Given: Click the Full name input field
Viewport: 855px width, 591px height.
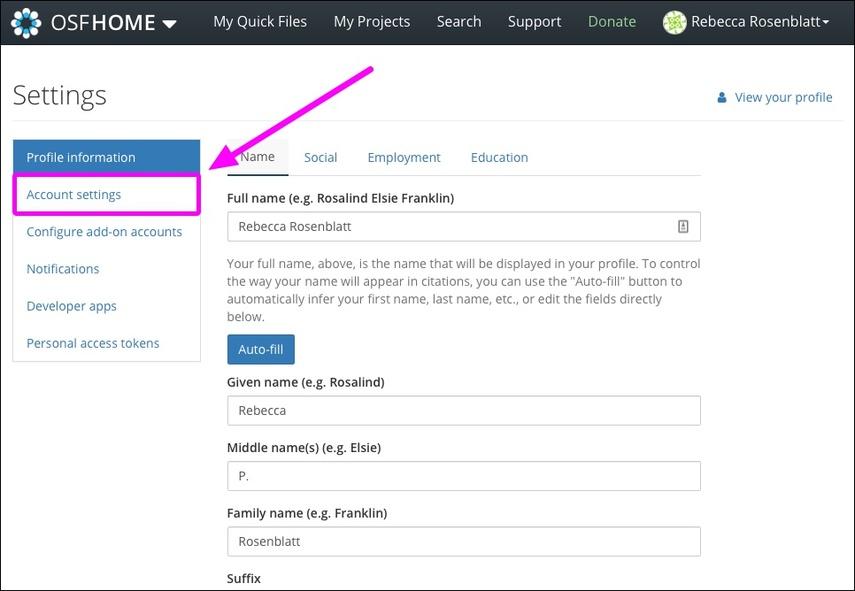Looking at the screenshot, I should (x=464, y=226).
